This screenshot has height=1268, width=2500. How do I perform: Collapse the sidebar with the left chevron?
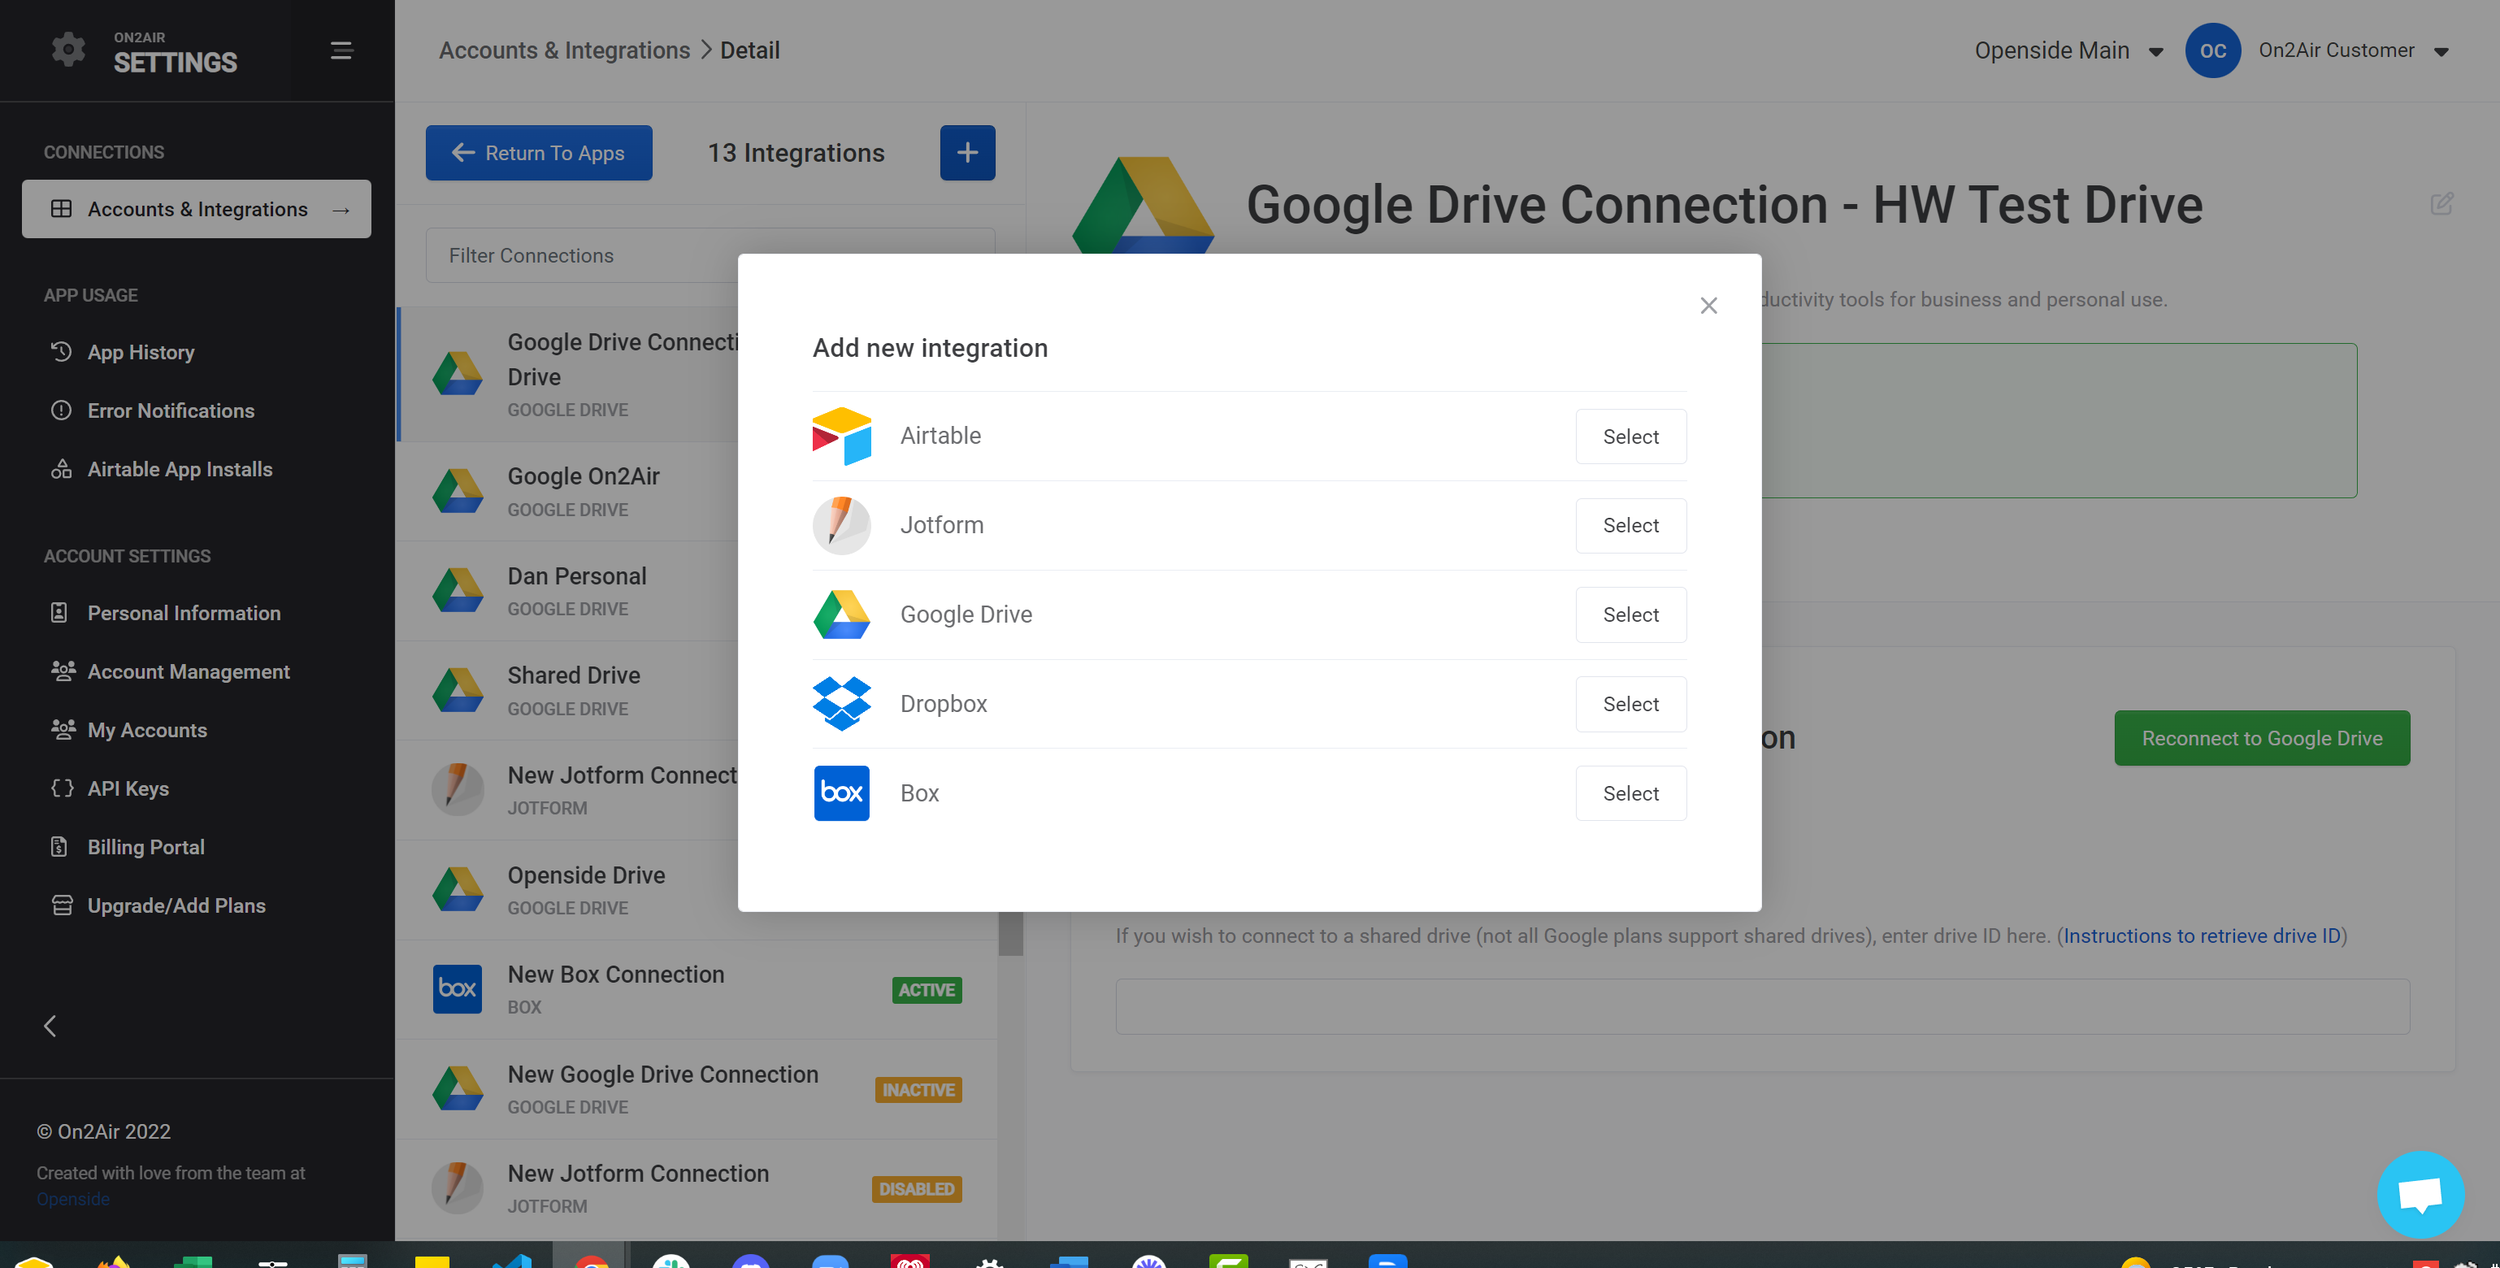[x=50, y=1026]
